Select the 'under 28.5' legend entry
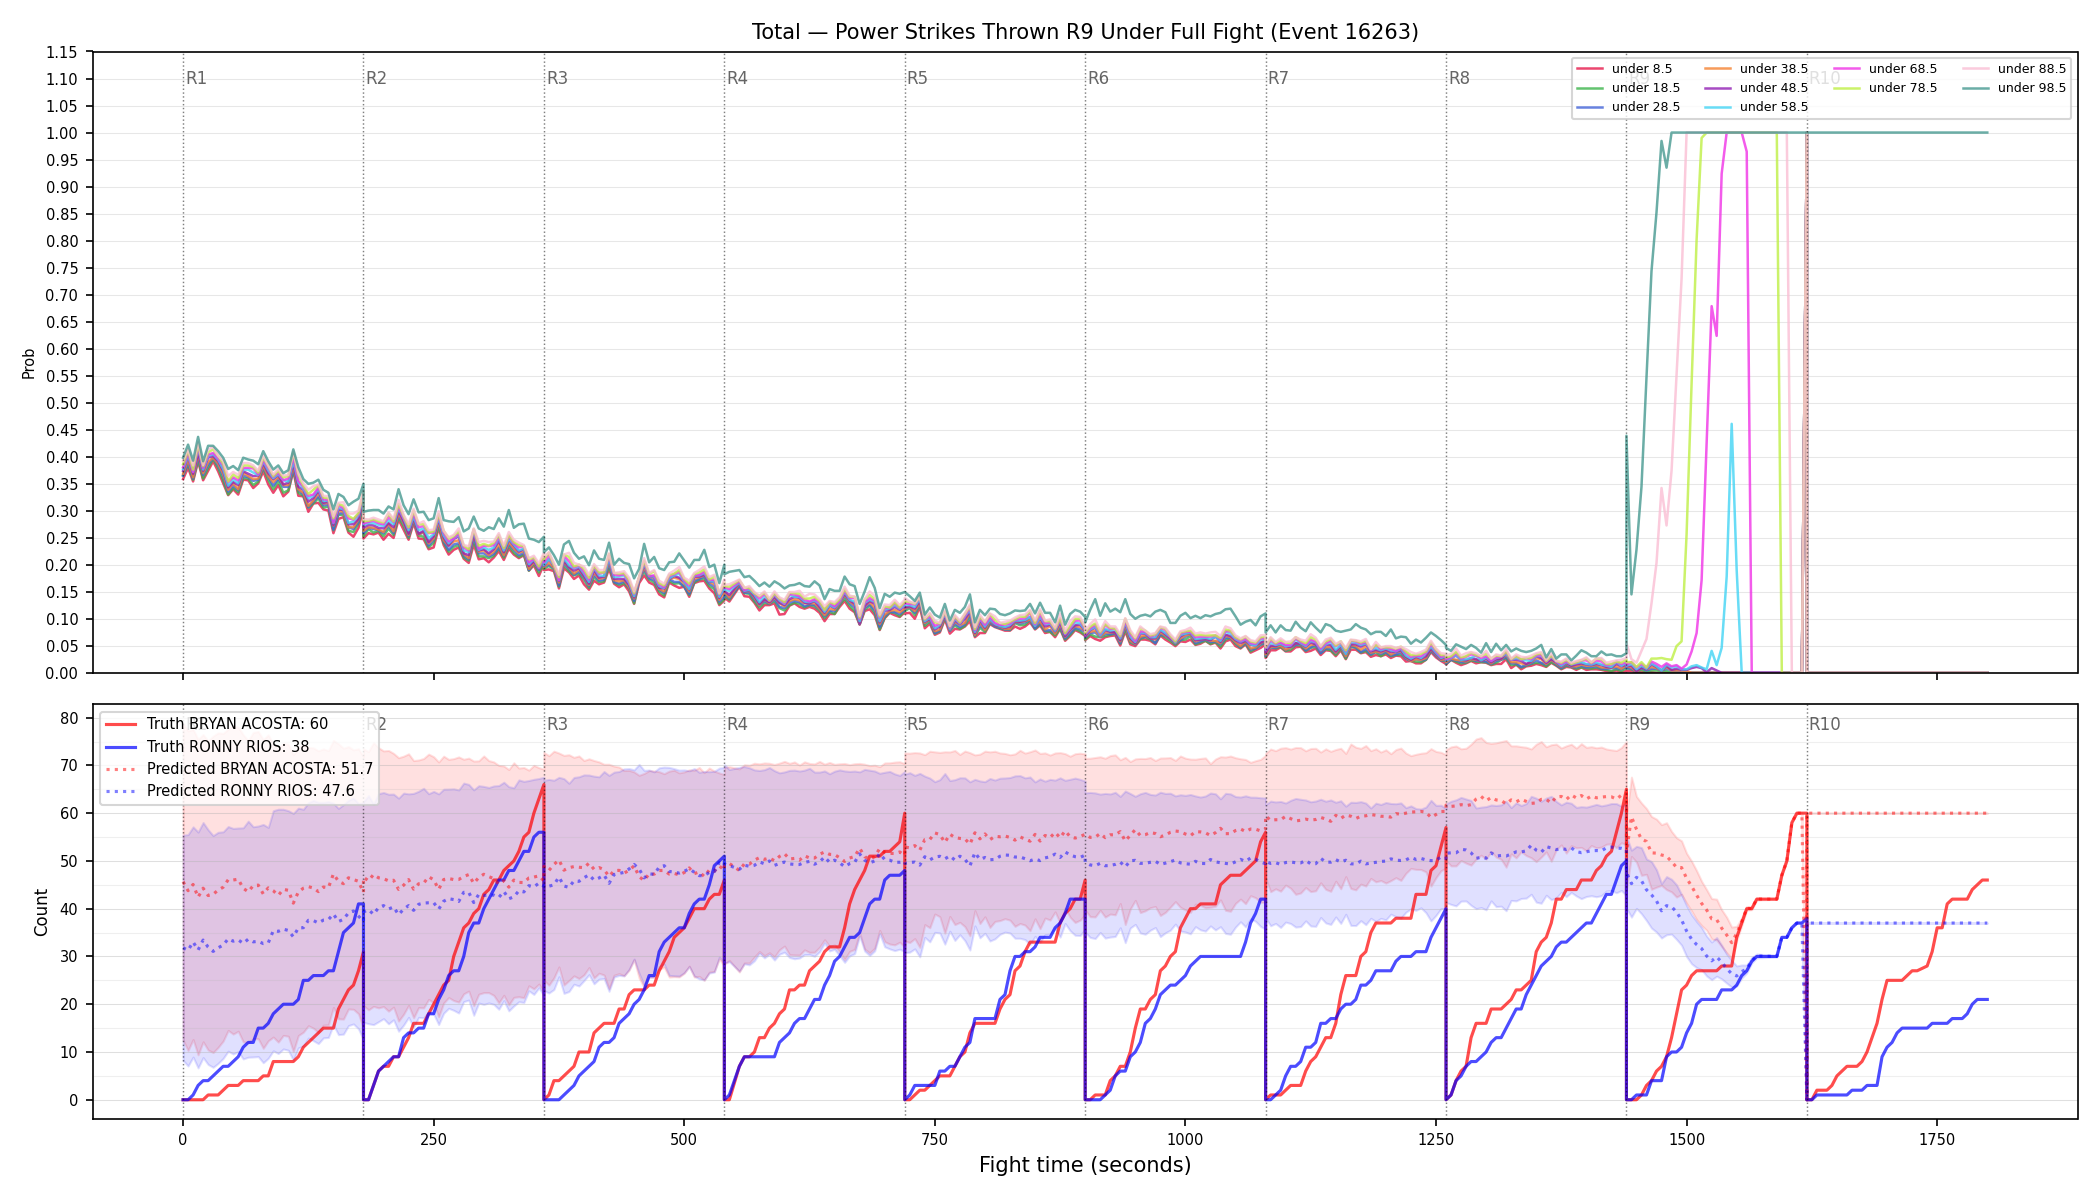Image resolution: width=2100 pixels, height=1200 pixels. 1629,107
